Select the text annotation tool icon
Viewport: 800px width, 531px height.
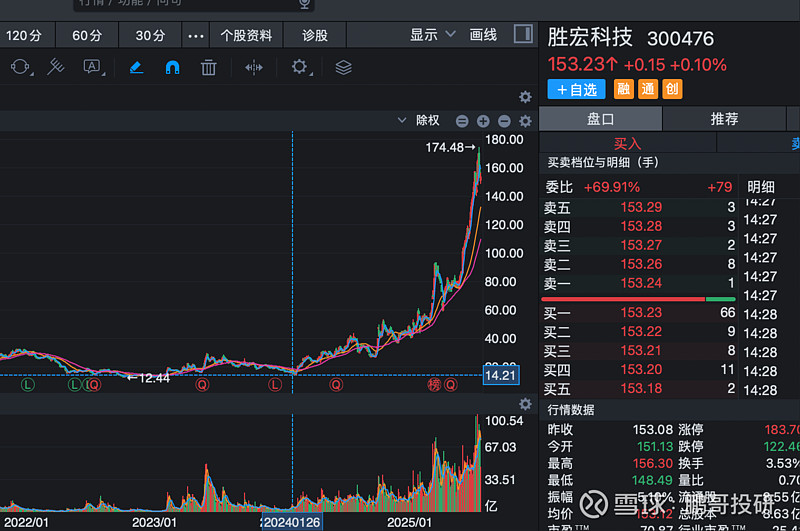[x=92, y=67]
